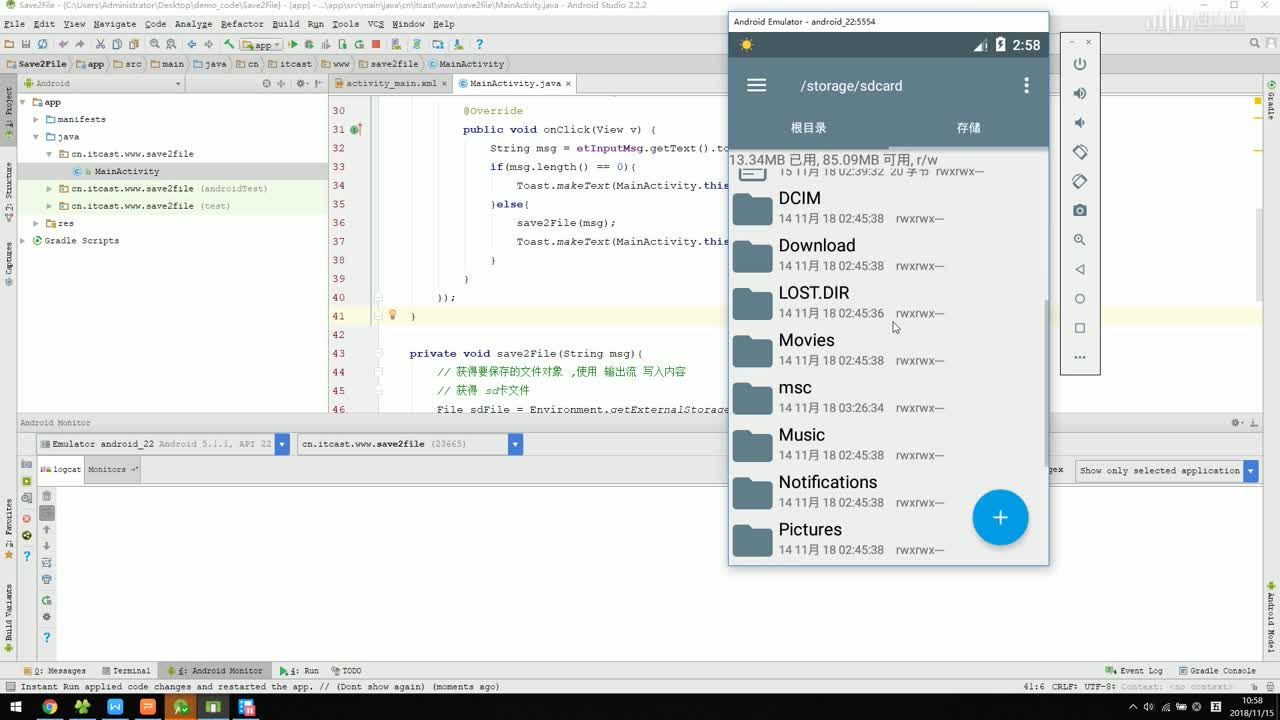Image resolution: width=1280 pixels, height=720 pixels.
Task: Open the Messages tool window
Action: 54,671
